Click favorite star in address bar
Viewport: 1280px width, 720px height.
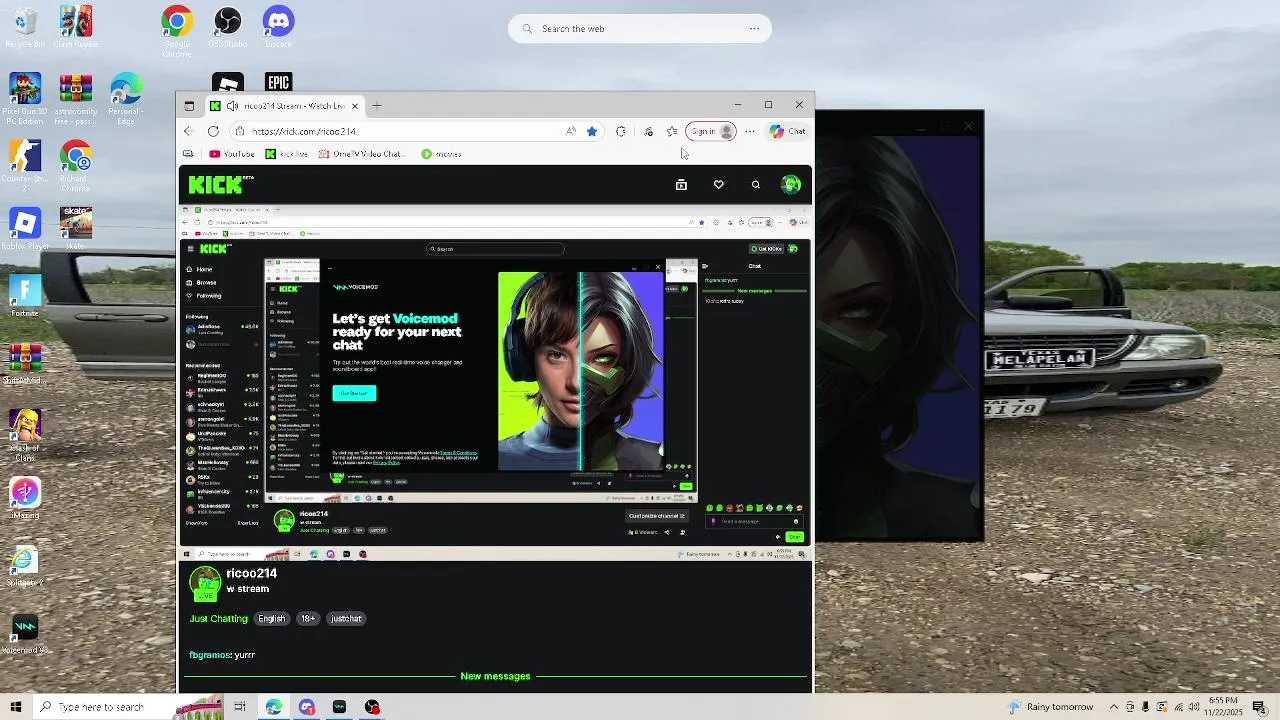coord(592,131)
